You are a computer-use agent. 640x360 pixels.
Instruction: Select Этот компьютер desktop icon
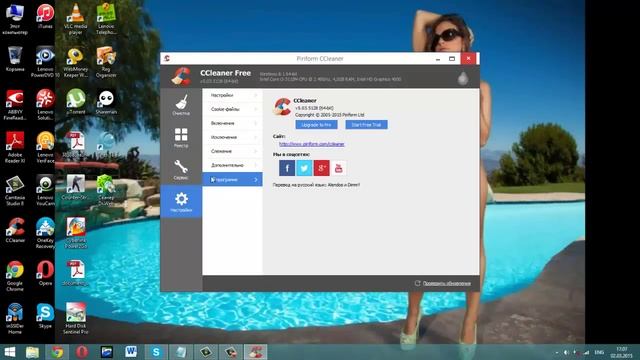pos(15,19)
